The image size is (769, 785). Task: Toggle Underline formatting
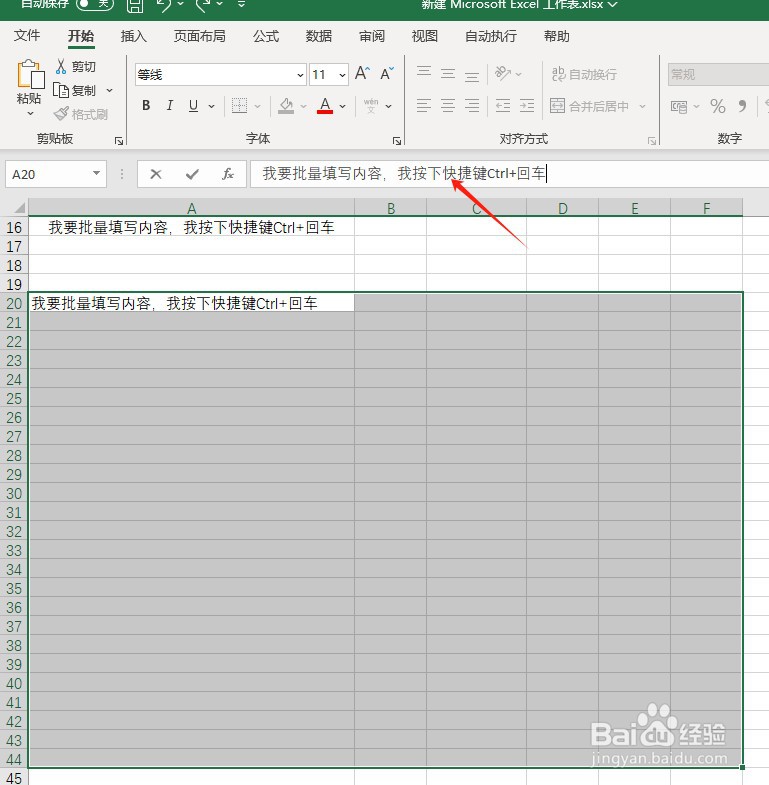[x=193, y=106]
